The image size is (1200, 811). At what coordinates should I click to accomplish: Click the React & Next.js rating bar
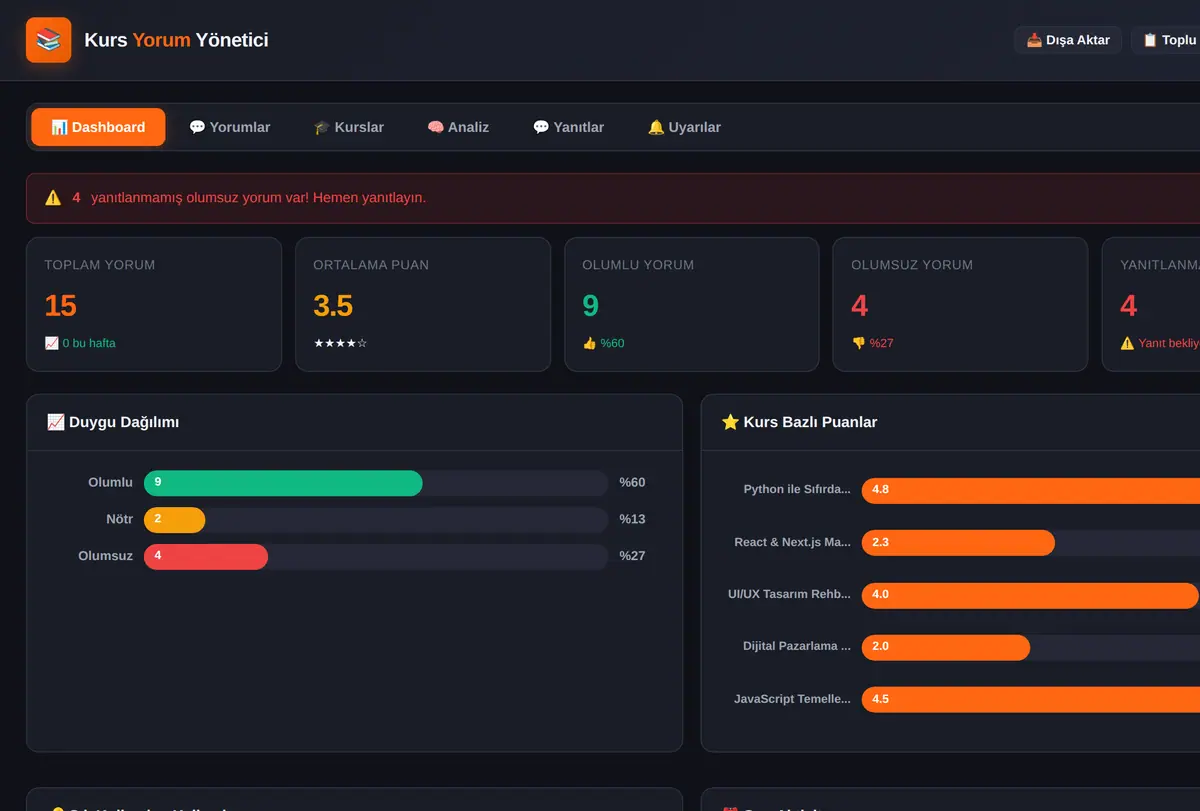click(958, 543)
